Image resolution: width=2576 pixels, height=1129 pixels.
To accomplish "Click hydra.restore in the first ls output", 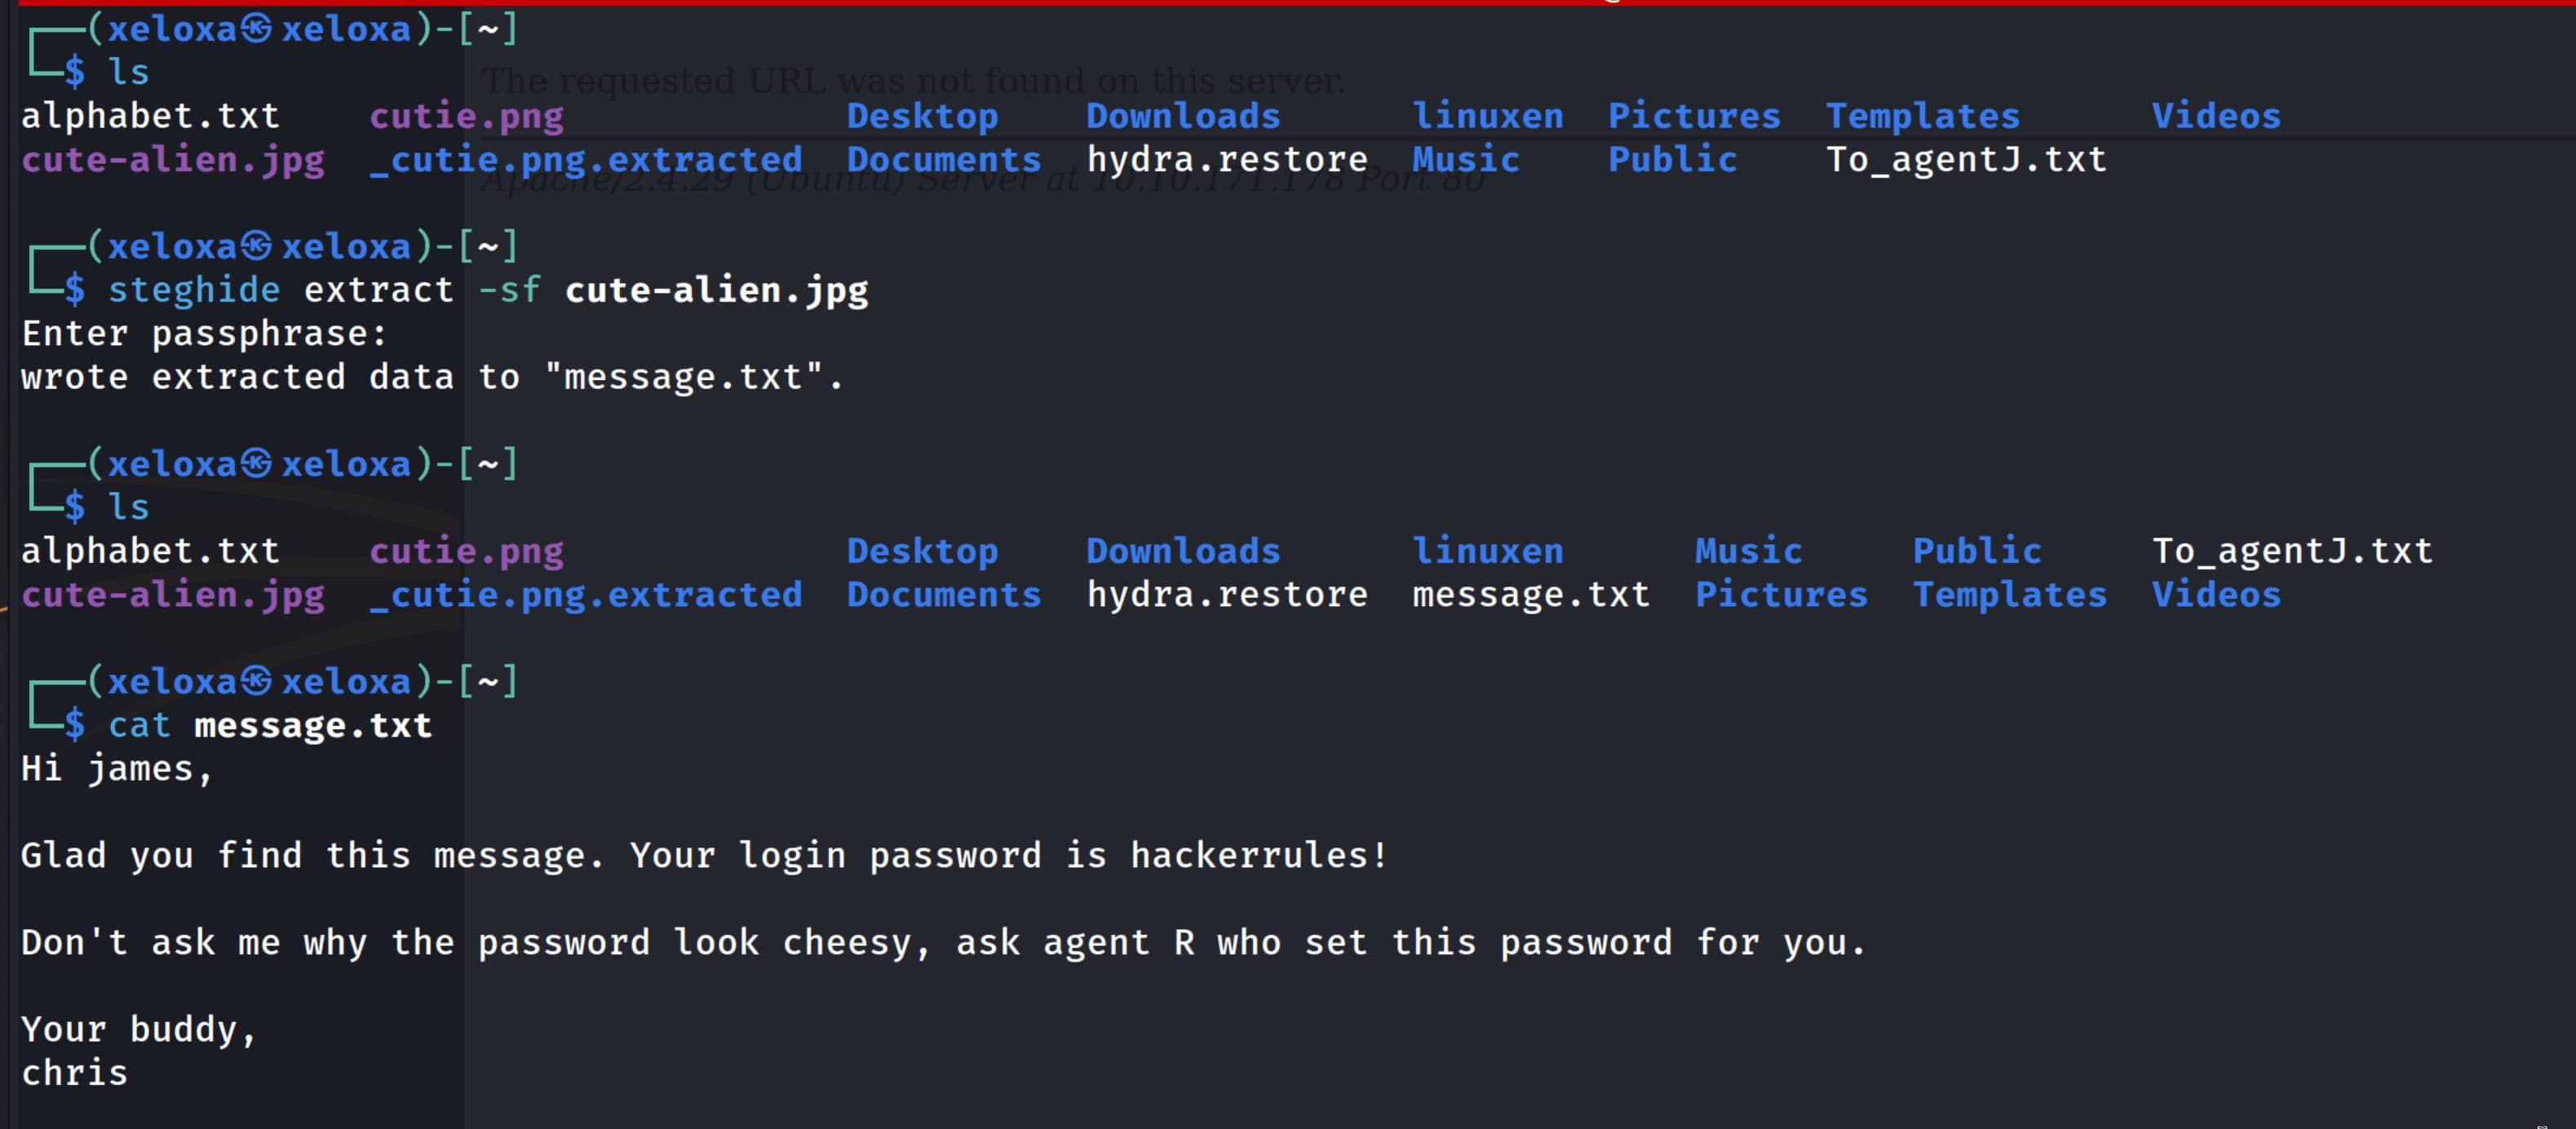I will tap(1226, 160).
